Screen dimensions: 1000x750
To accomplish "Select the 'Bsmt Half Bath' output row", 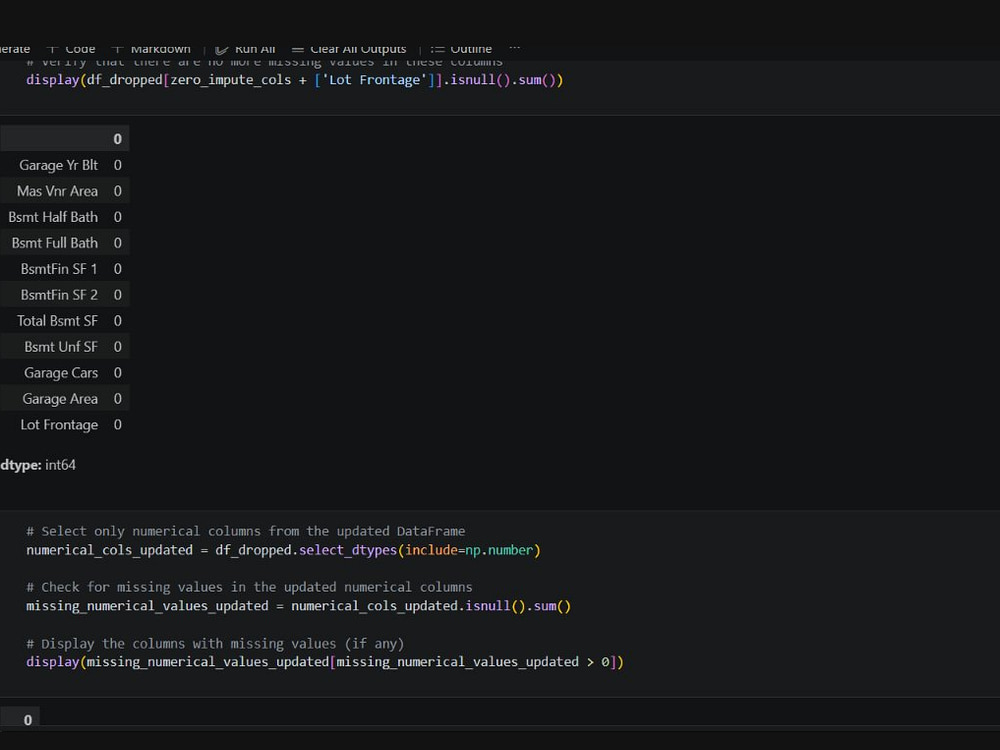I will pyautogui.click(x=64, y=217).
